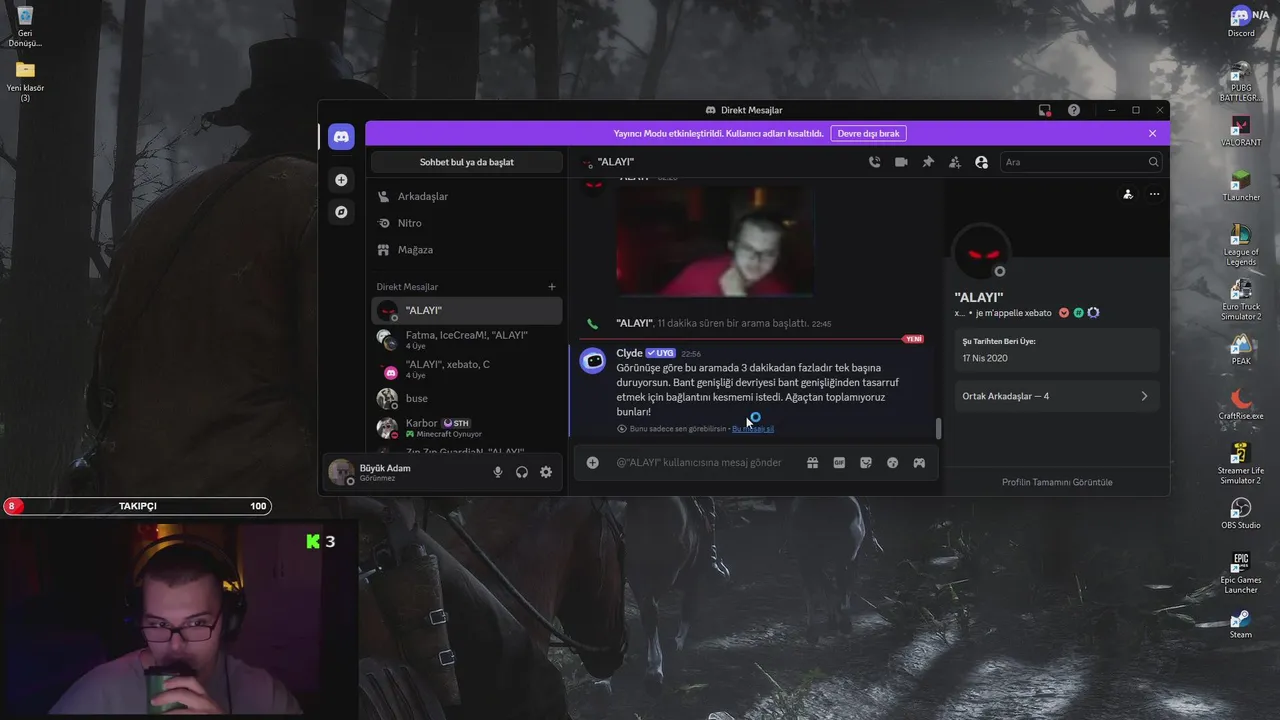The image size is (1280, 720).
Task: Open group chat "ALAYI", xebato, C
Action: coord(466,369)
